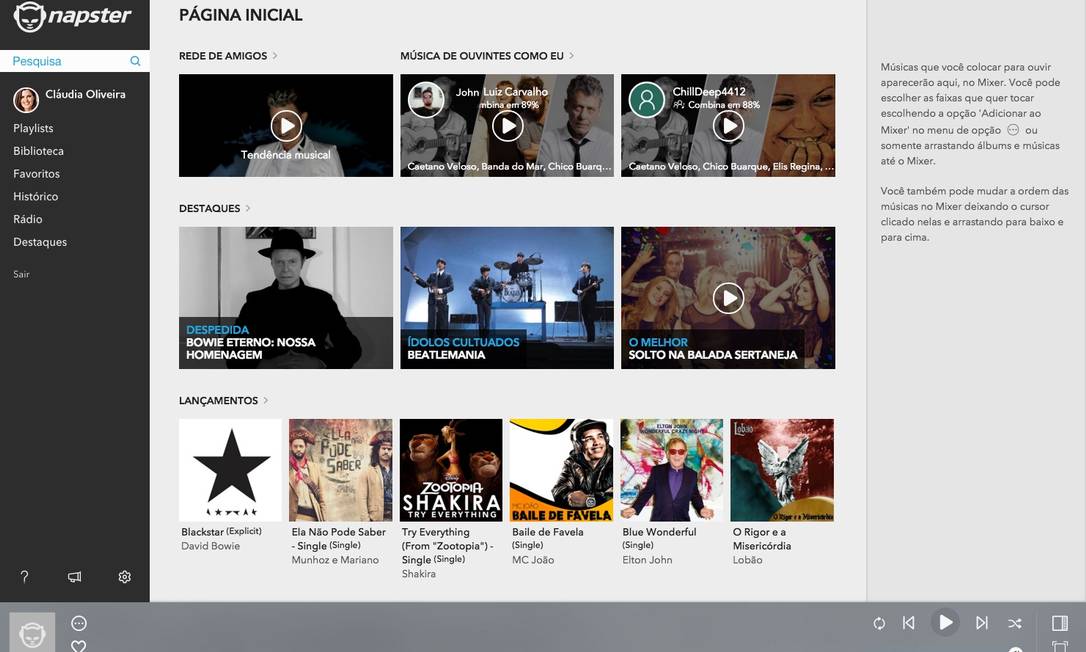Click the help question mark icon
The height and width of the screenshot is (652, 1086).
[x=25, y=577]
